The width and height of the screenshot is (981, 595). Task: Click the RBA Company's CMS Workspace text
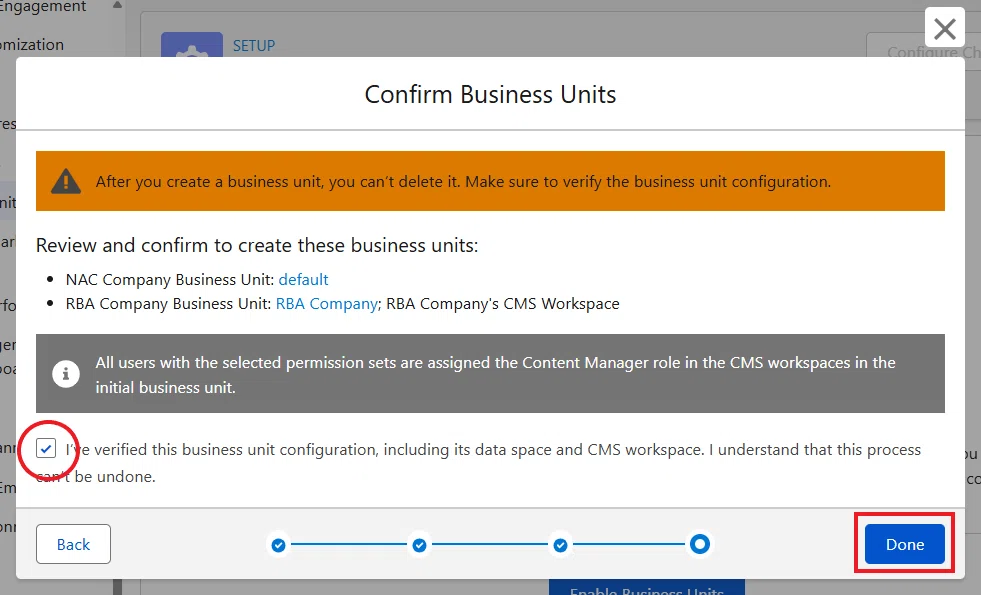tap(502, 303)
